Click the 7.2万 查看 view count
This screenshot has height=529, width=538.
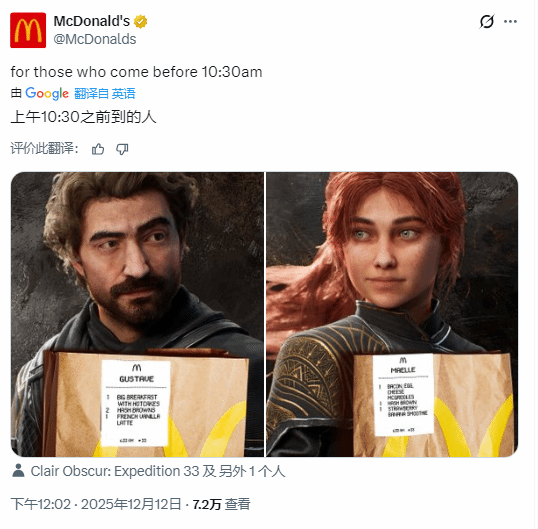[x=222, y=504]
